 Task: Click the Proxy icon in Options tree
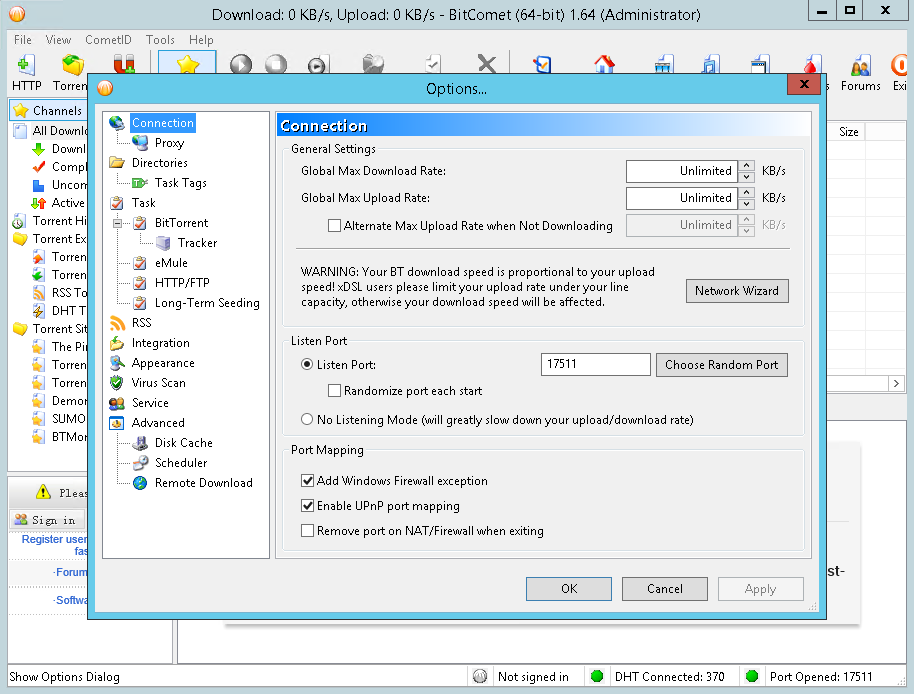pyautogui.click(x=140, y=143)
